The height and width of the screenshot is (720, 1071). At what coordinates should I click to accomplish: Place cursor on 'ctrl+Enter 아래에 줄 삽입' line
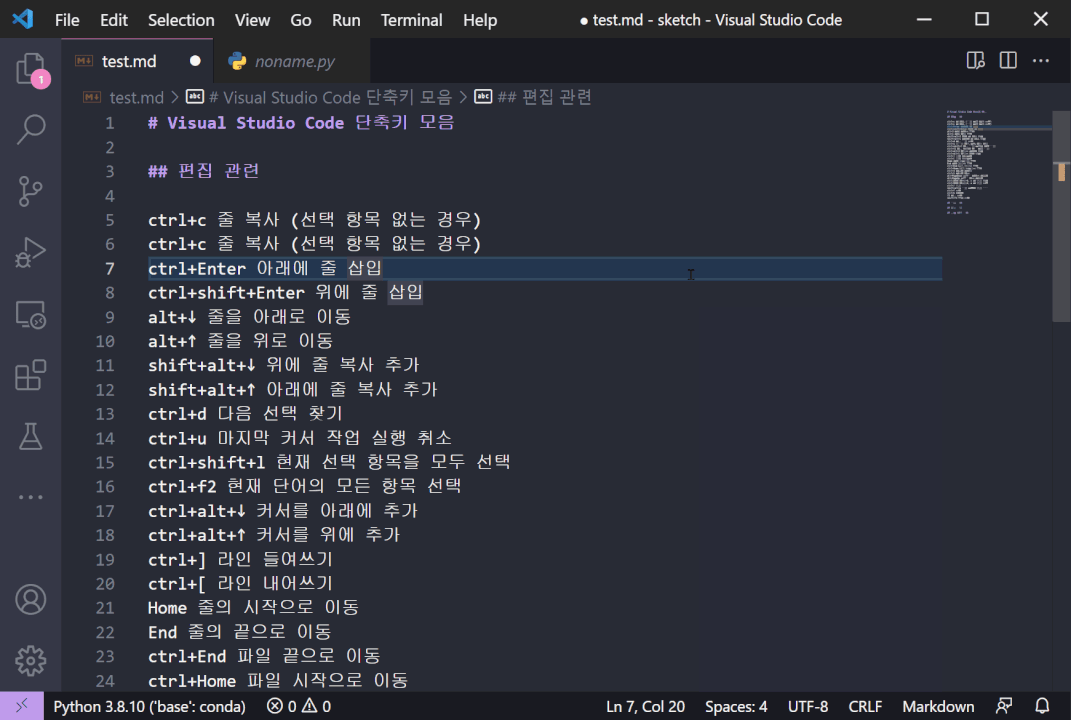click(264, 268)
